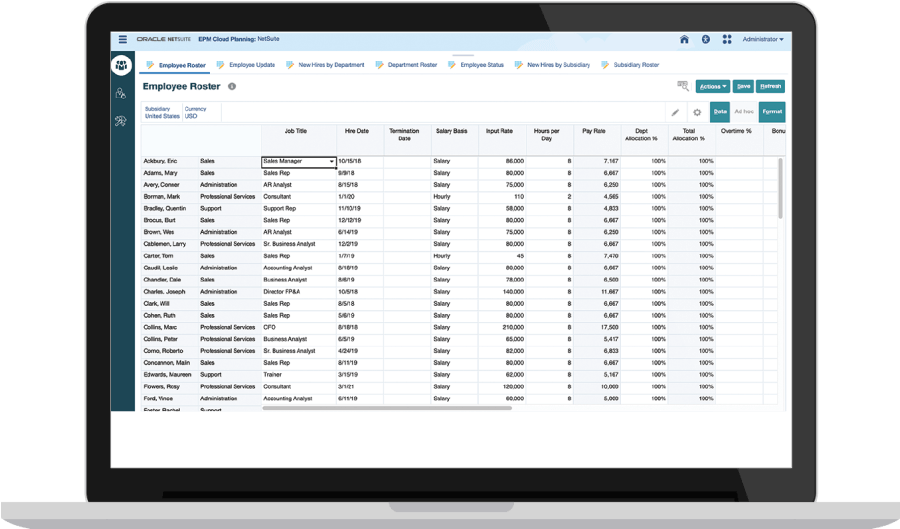Click the 17,500 pay rate cell
The height and width of the screenshot is (529, 900).
[x=597, y=328]
